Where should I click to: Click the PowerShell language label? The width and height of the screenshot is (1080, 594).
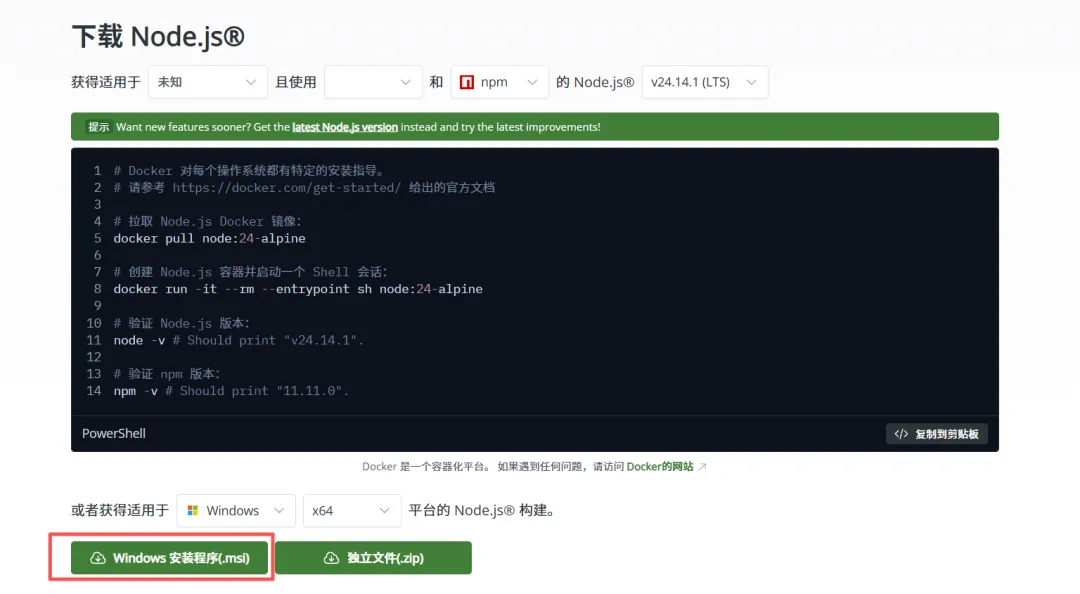click(x=114, y=433)
